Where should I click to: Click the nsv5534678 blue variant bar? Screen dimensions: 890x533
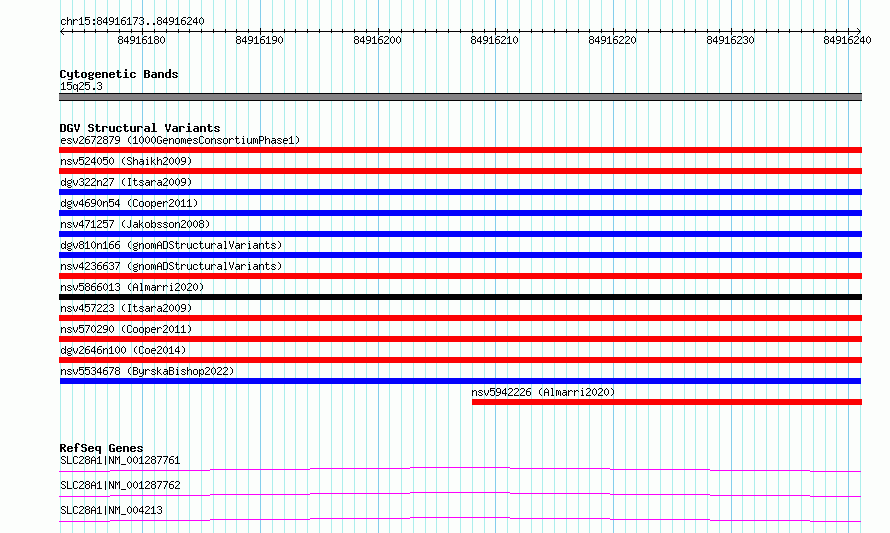point(460,381)
